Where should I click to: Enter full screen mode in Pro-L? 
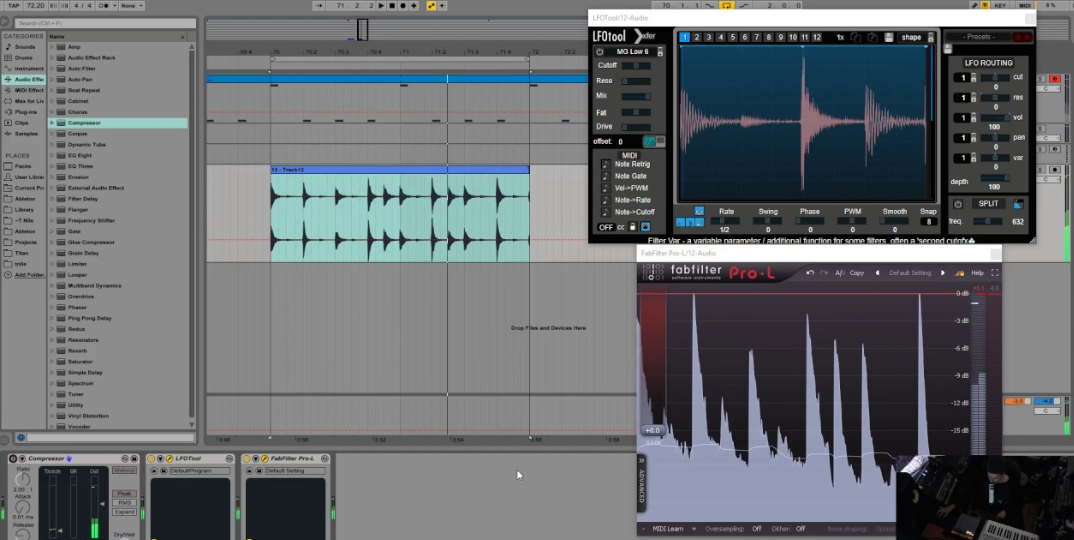[x=995, y=273]
